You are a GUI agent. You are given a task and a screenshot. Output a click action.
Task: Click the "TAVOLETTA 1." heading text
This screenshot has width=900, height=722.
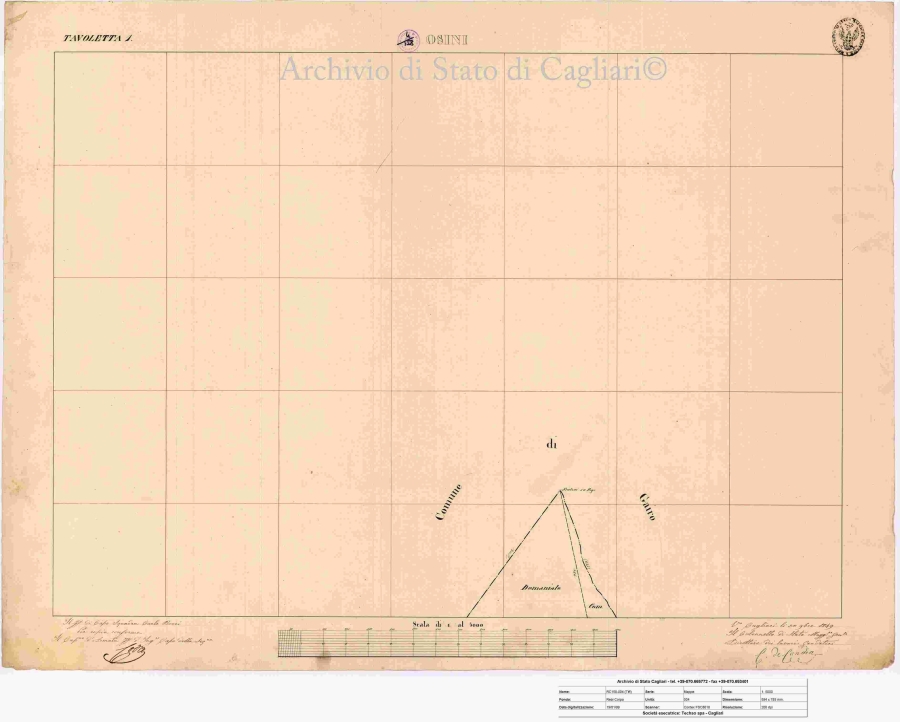click(x=98, y=38)
